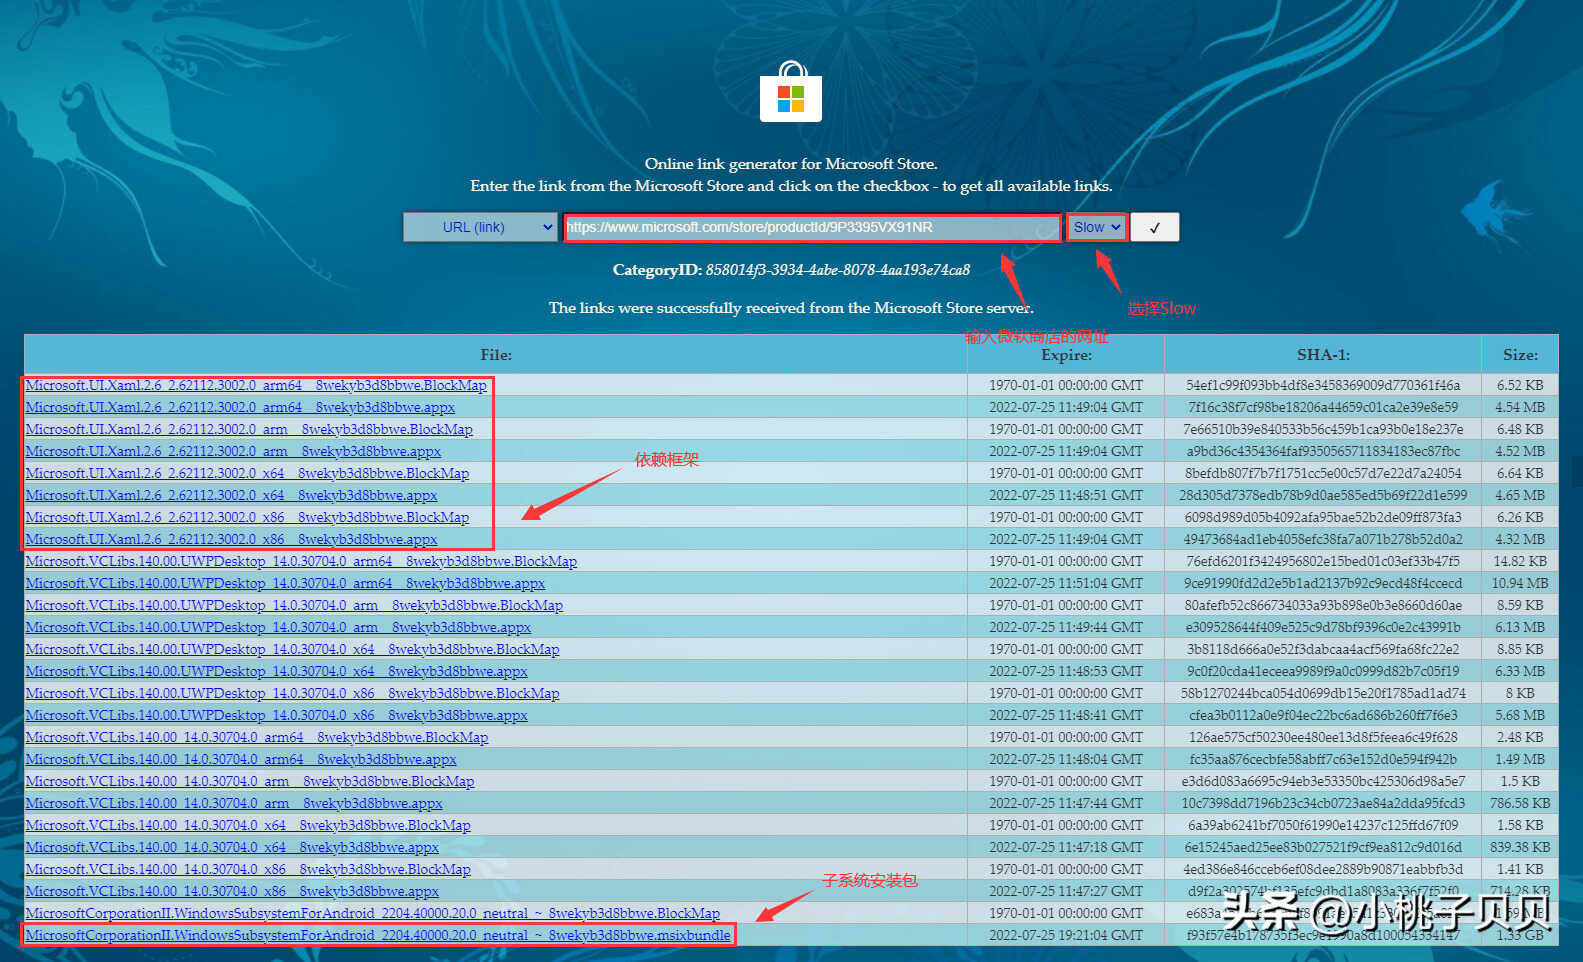Click the 6.52 KB size cell
Viewport: 1583px width, 962px height.
(x=1520, y=385)
